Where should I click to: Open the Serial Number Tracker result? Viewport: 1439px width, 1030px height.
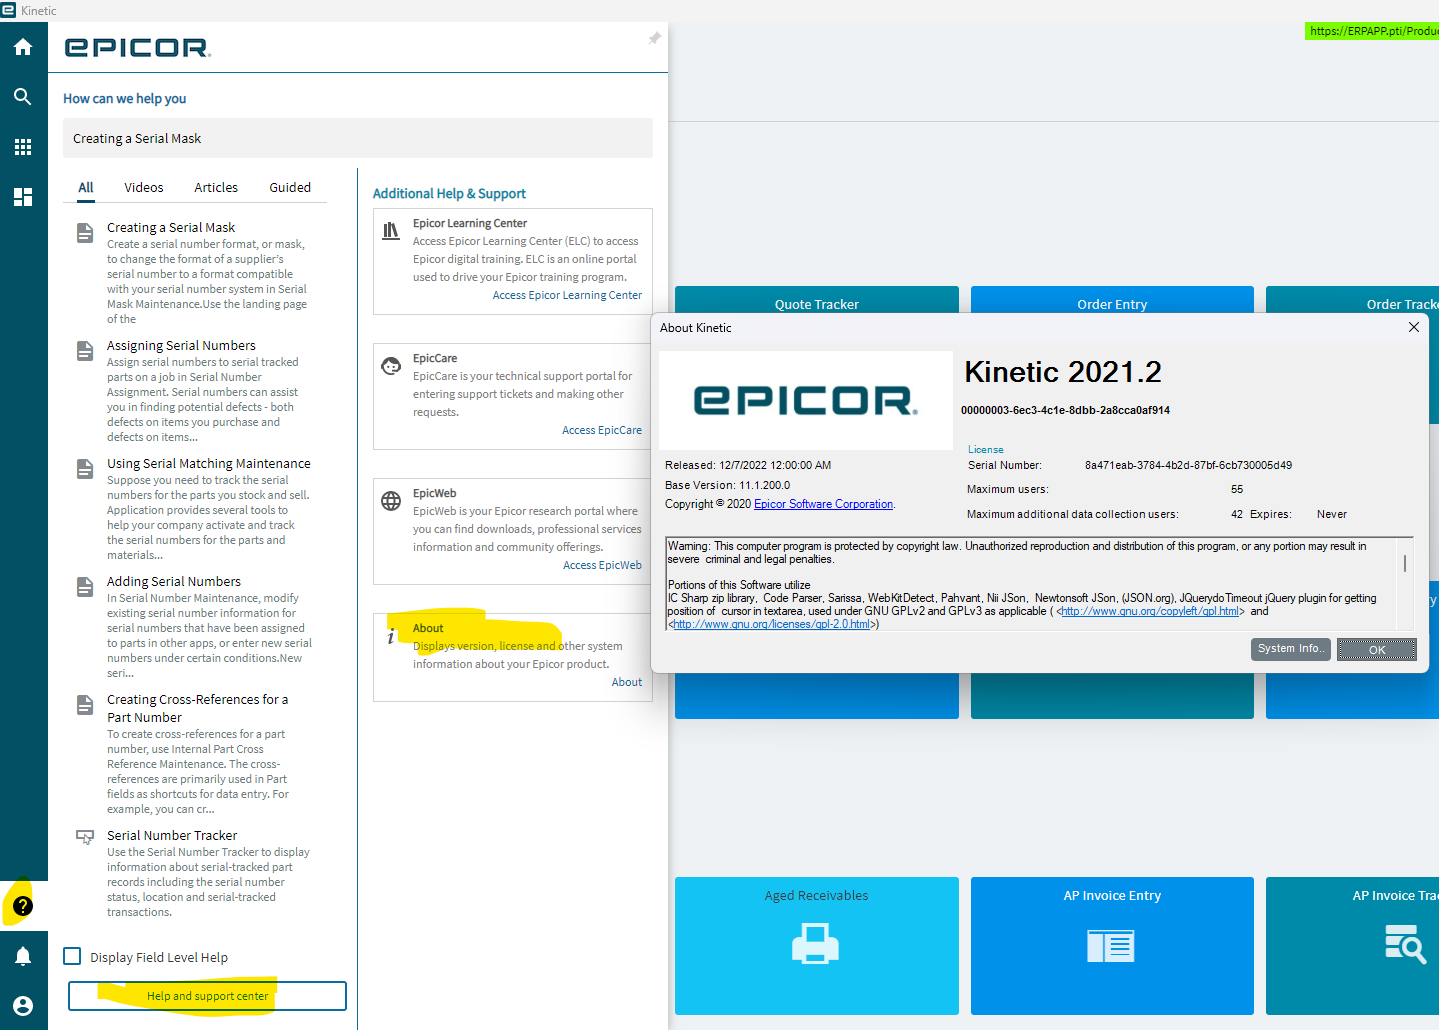tap(172, 835)
